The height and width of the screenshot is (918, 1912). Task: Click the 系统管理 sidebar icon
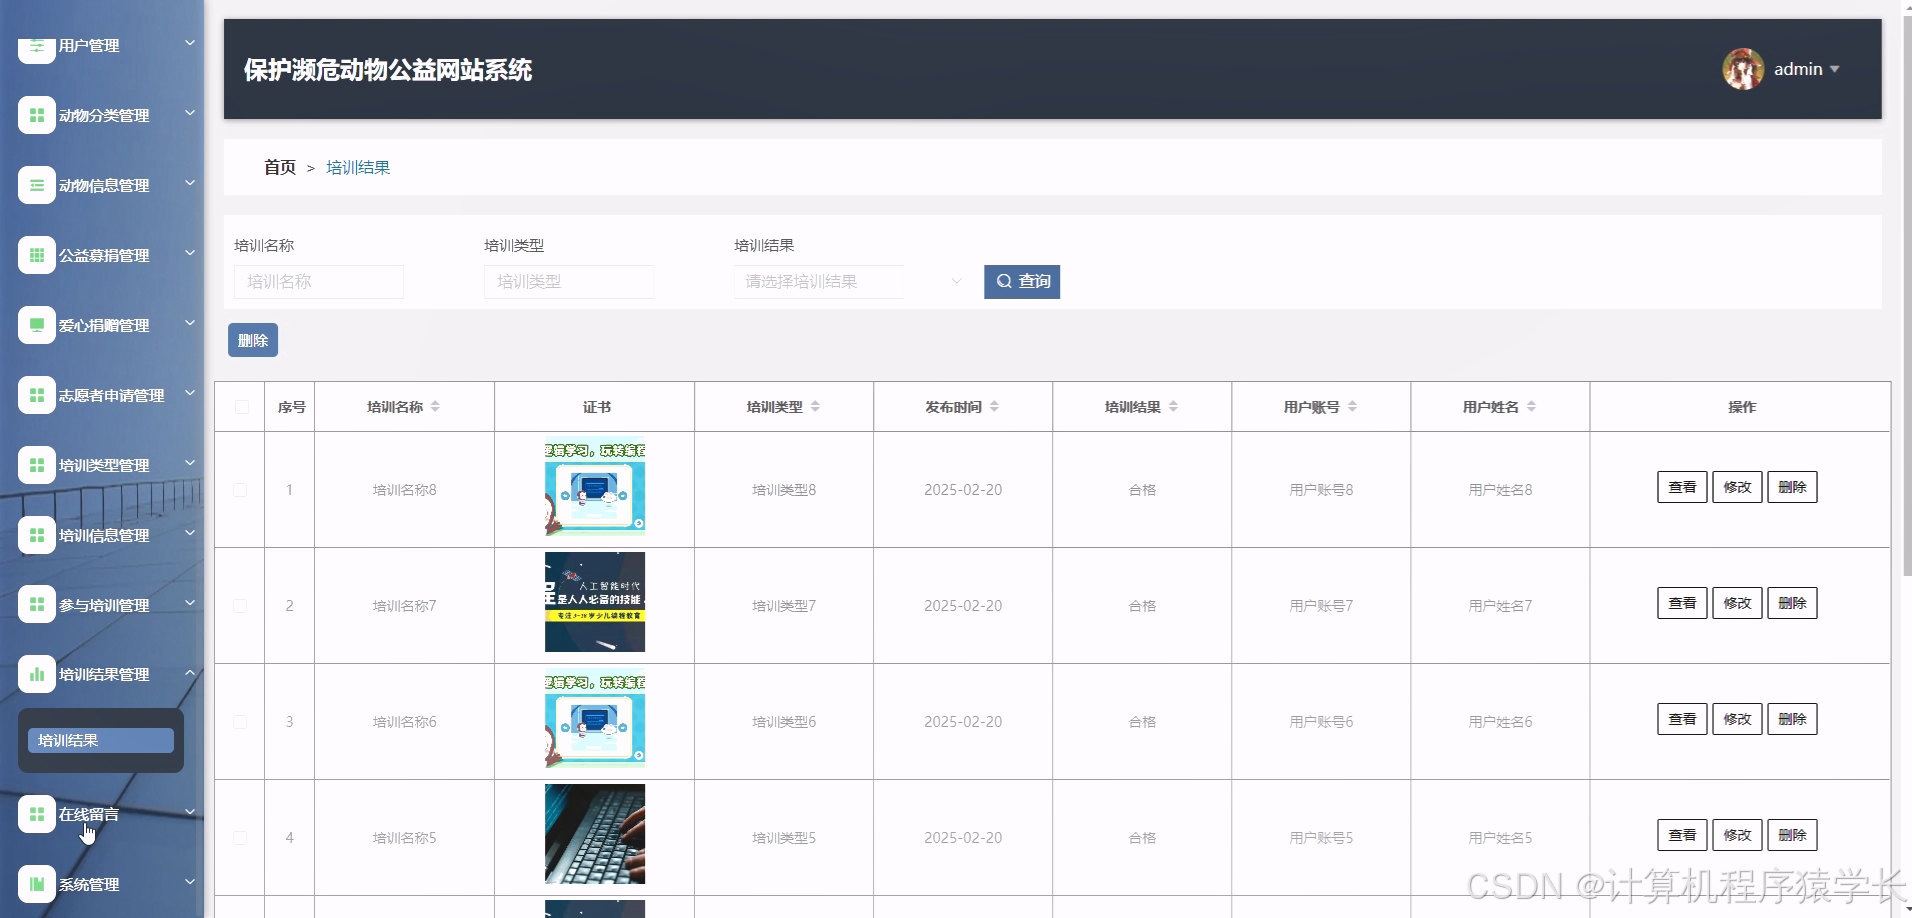(37, 884)
